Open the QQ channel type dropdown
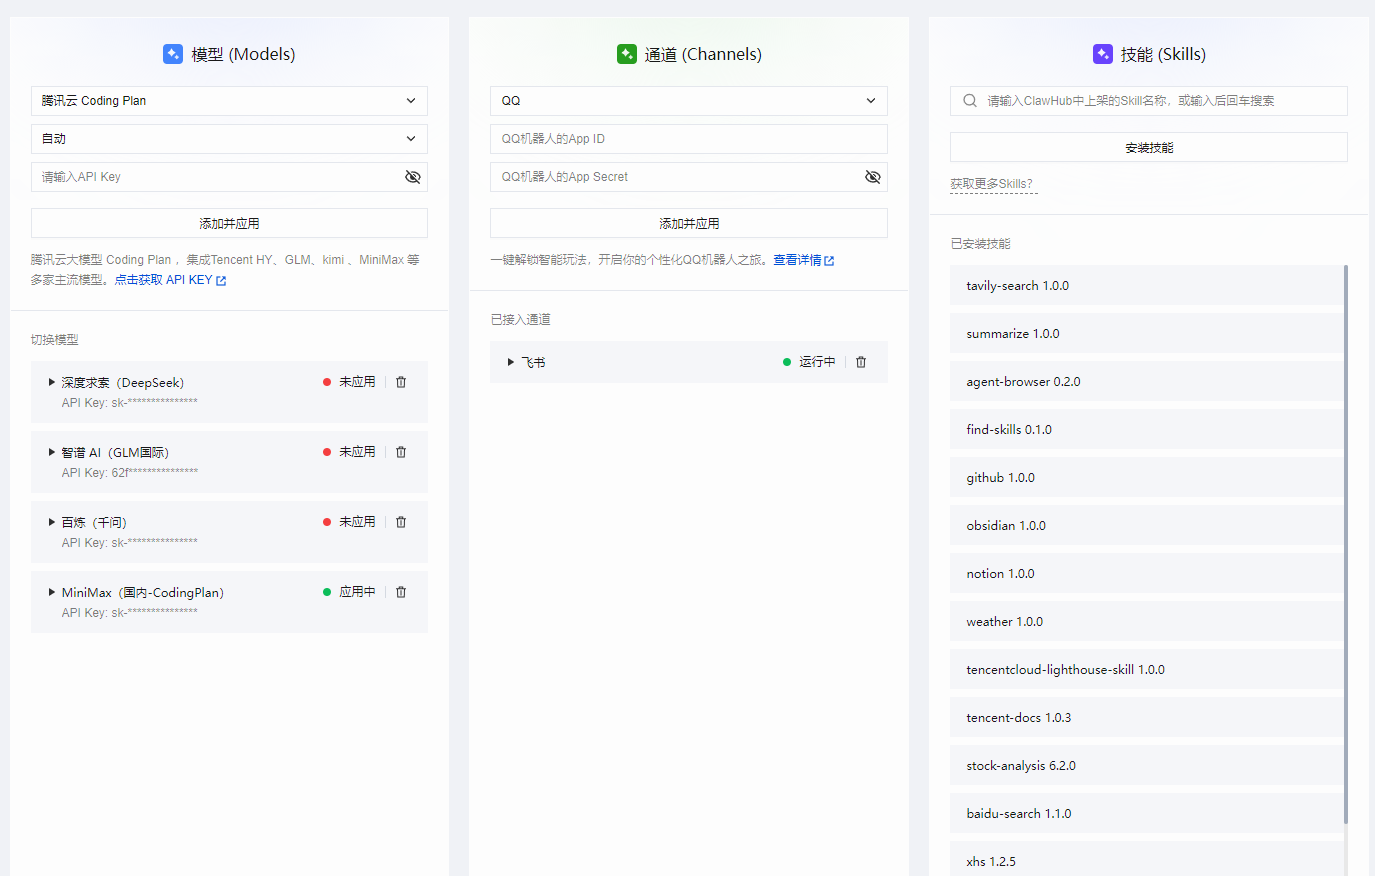This screenshot has width=1375, height=876. (x=688, y=101)
